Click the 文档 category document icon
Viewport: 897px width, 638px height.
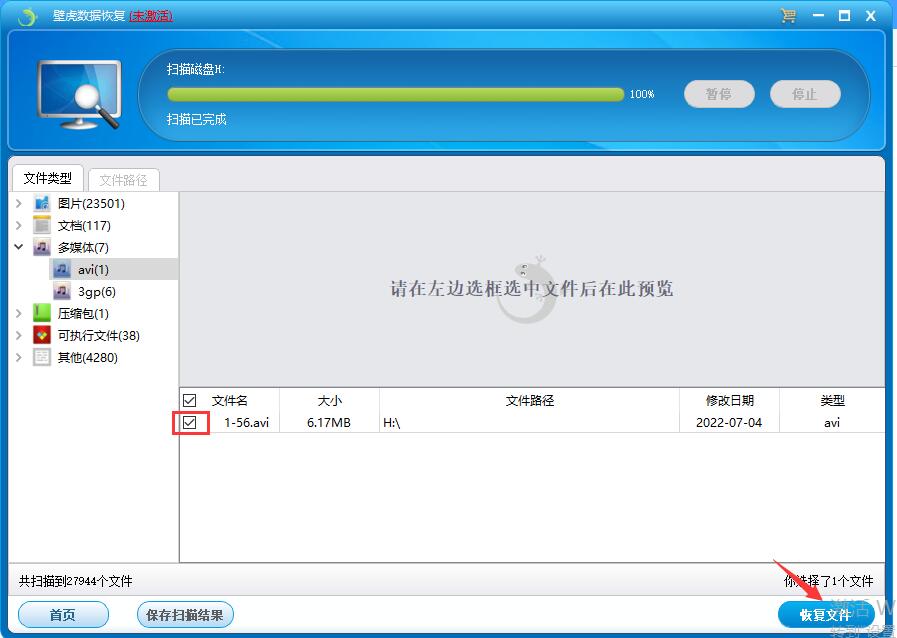click(x=42, y=226)
